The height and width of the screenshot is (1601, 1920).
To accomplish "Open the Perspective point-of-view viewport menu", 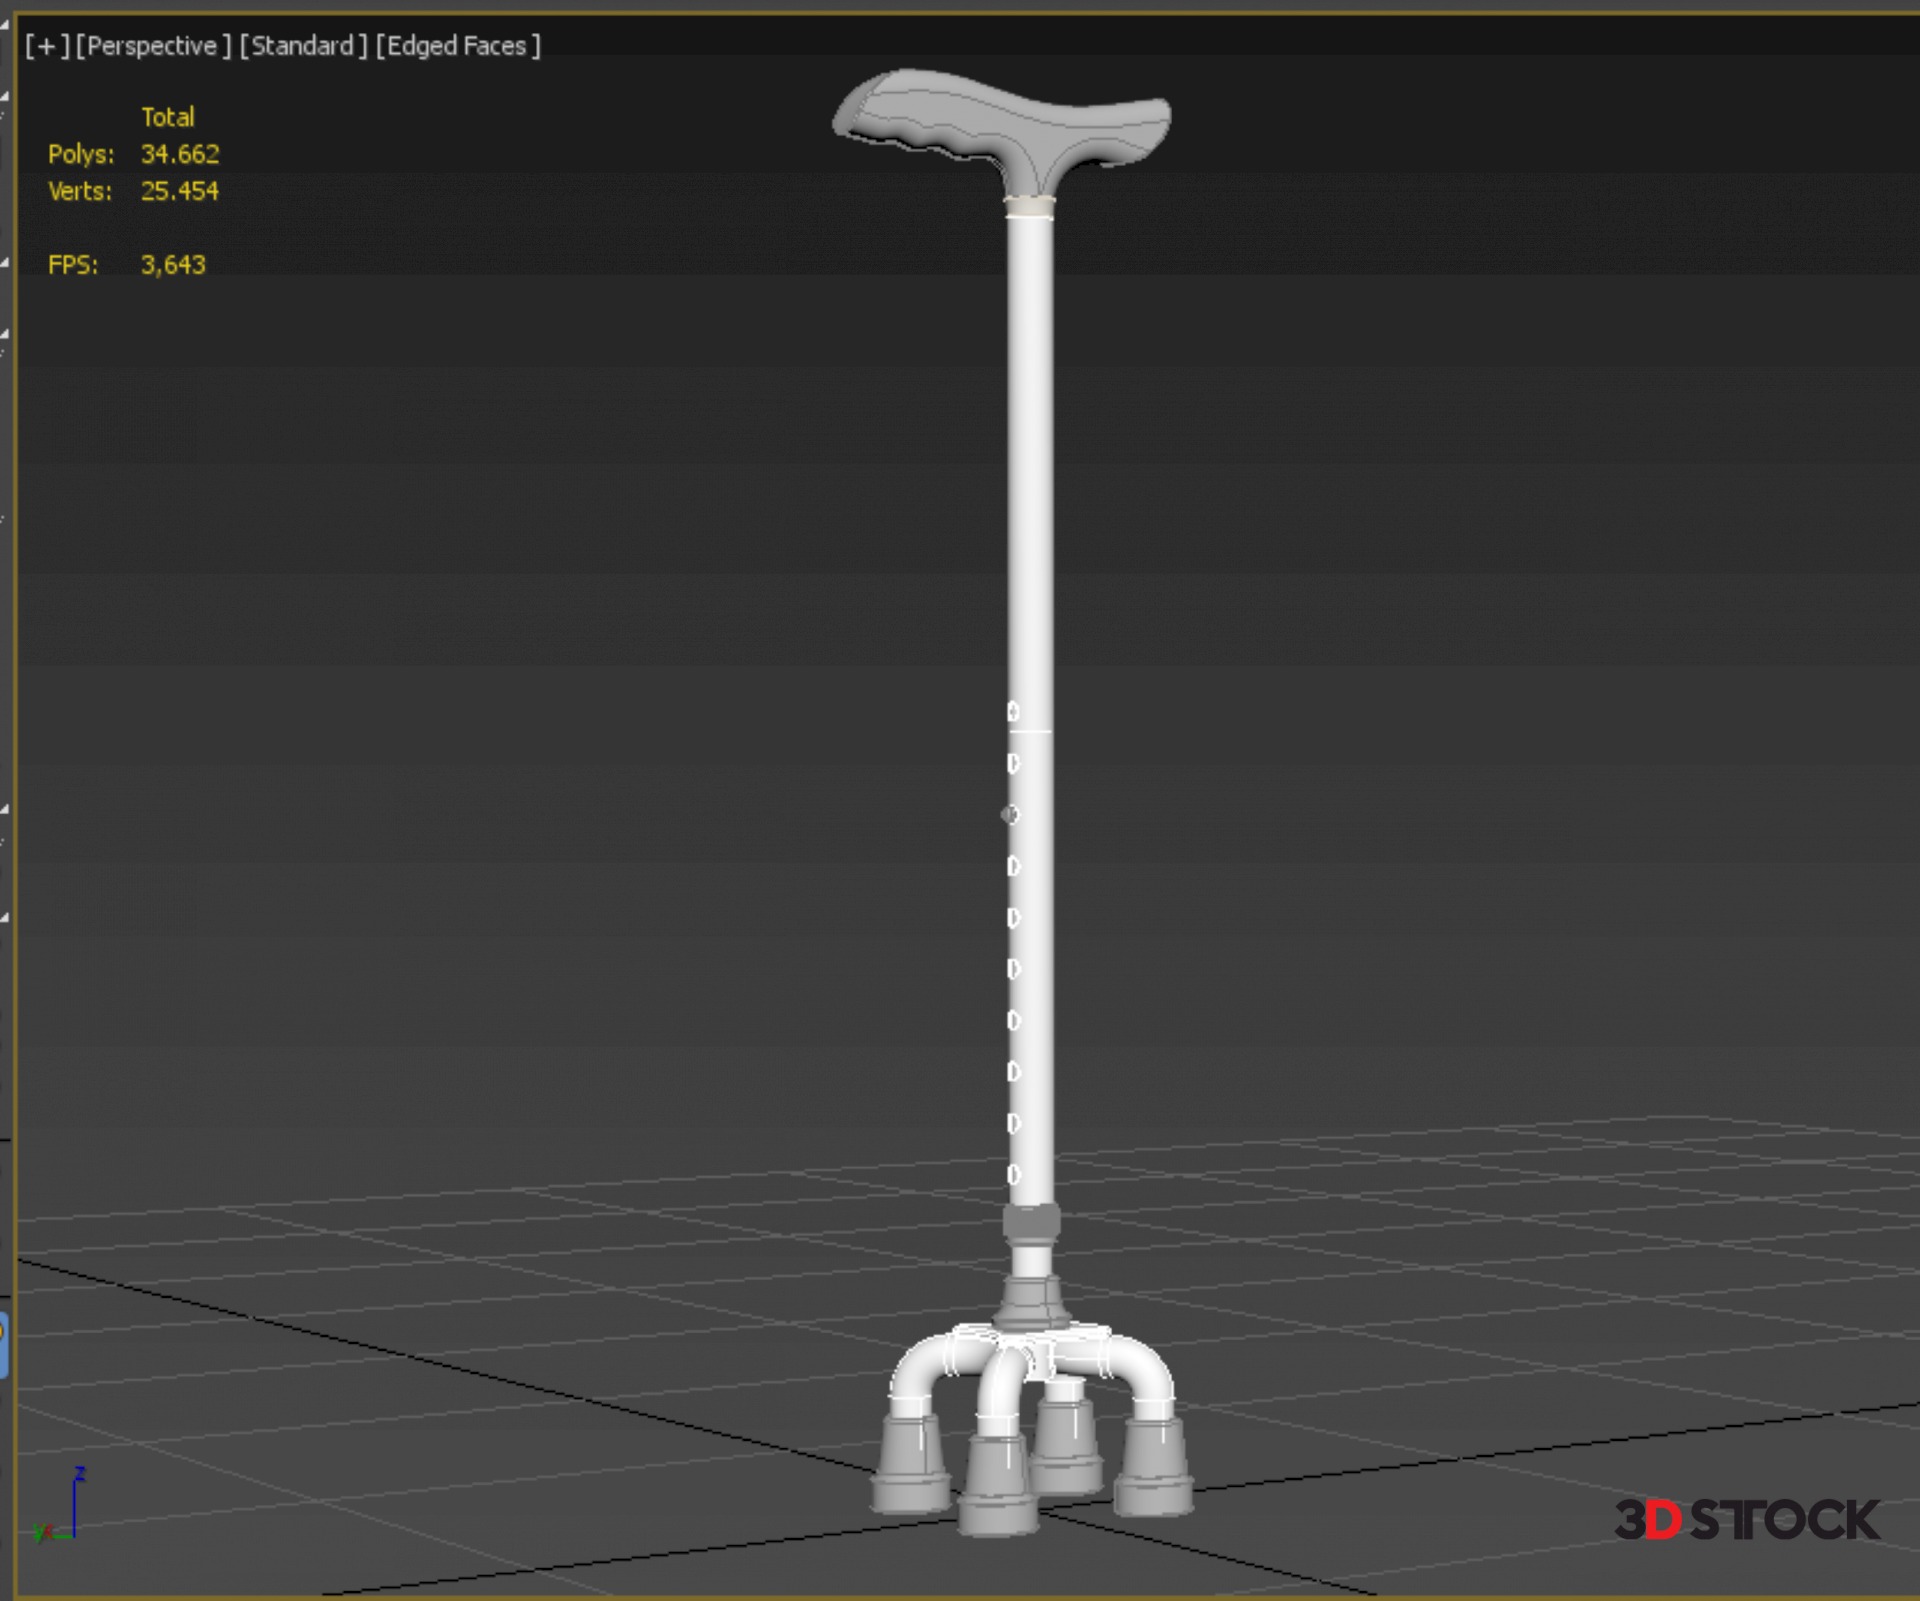I will [x=153, y=46].
